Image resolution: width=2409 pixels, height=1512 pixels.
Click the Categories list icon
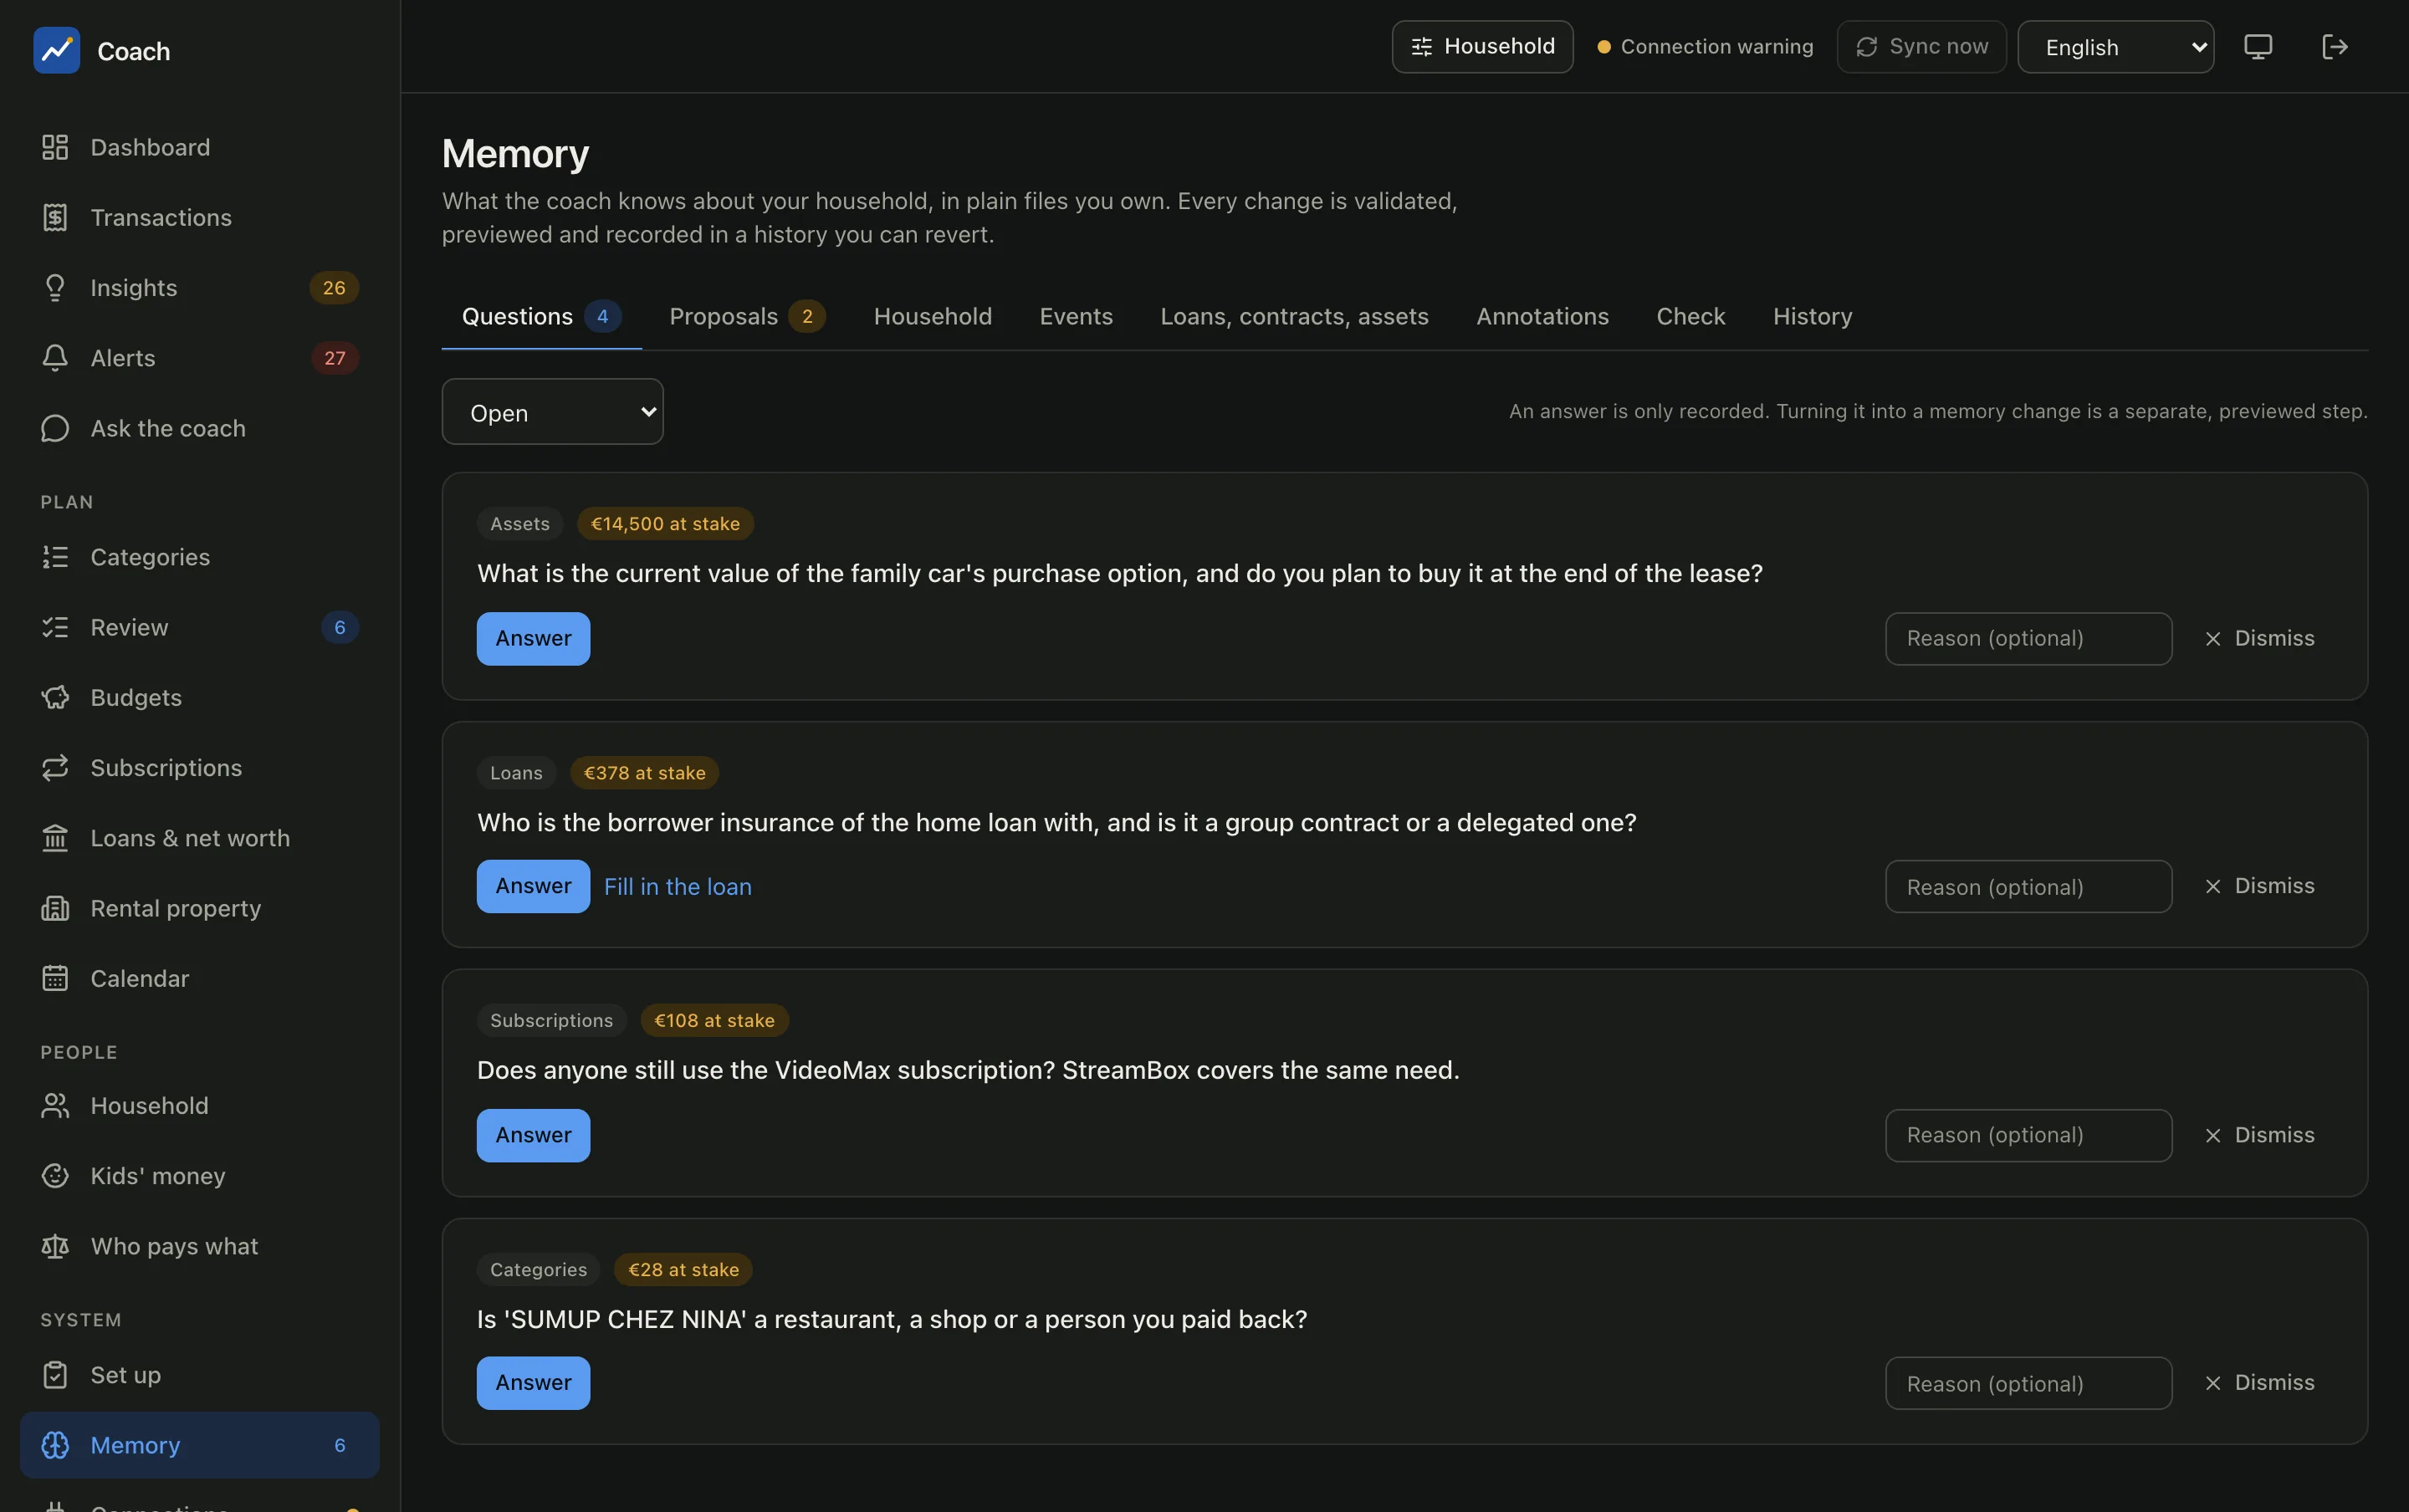point(55,557)
